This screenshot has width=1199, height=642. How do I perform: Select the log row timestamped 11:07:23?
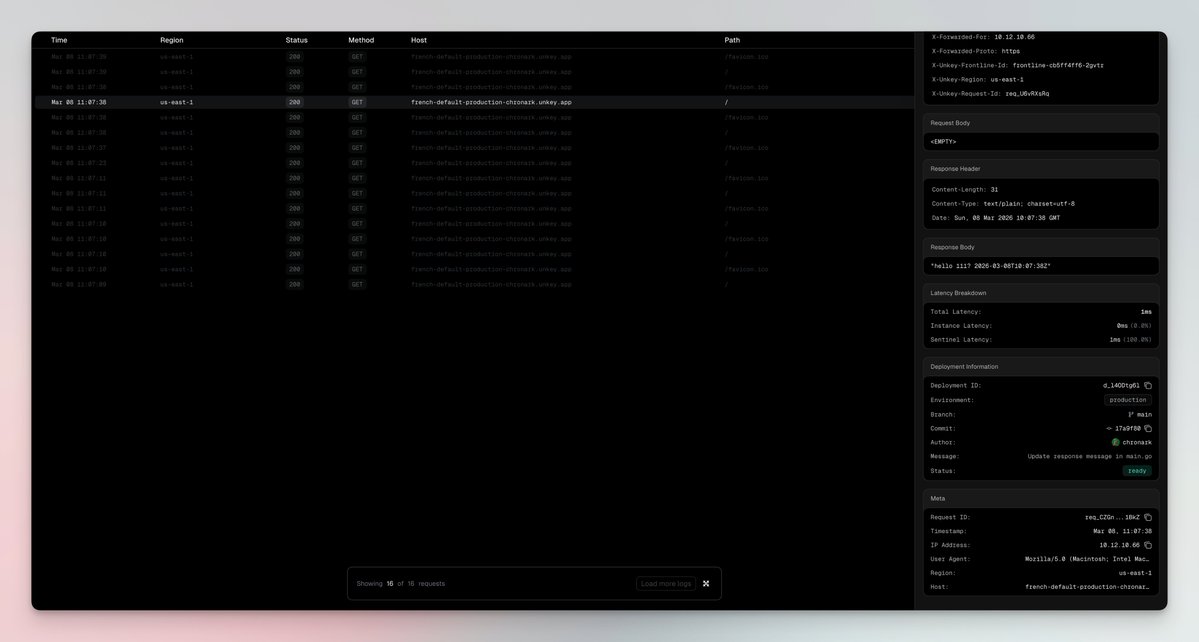pyautogui.click(x=474, y=163)
